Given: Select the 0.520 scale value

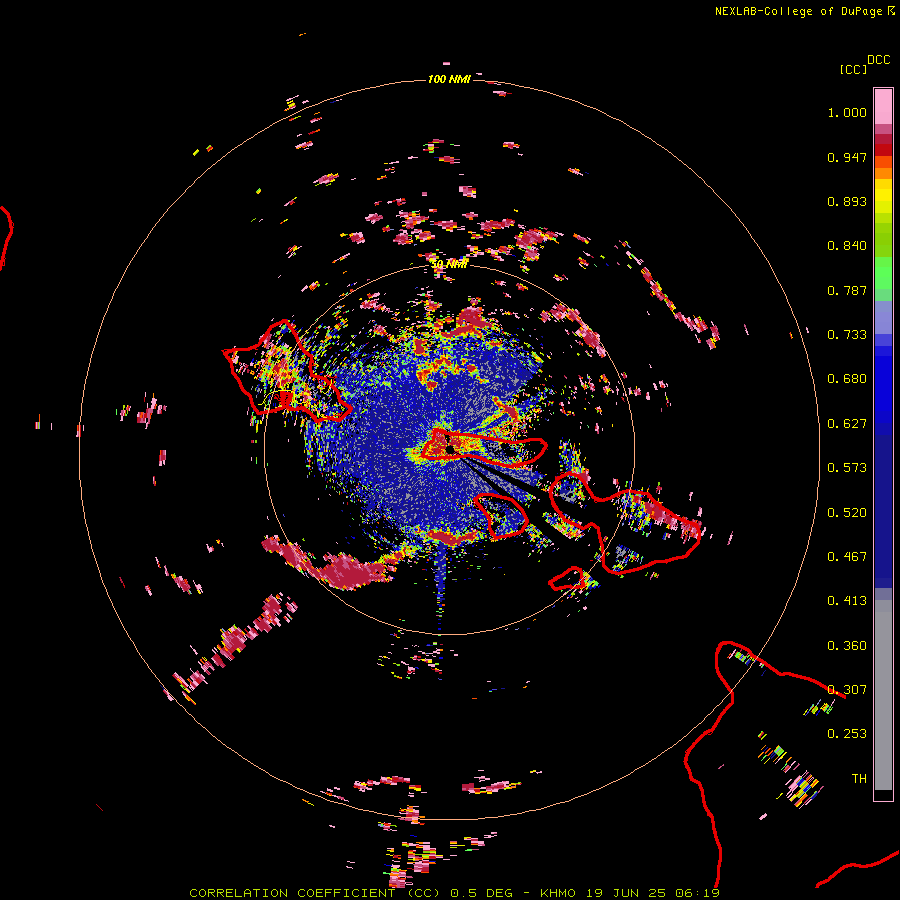Looking at the screenshot, I should tap(847, 513).
